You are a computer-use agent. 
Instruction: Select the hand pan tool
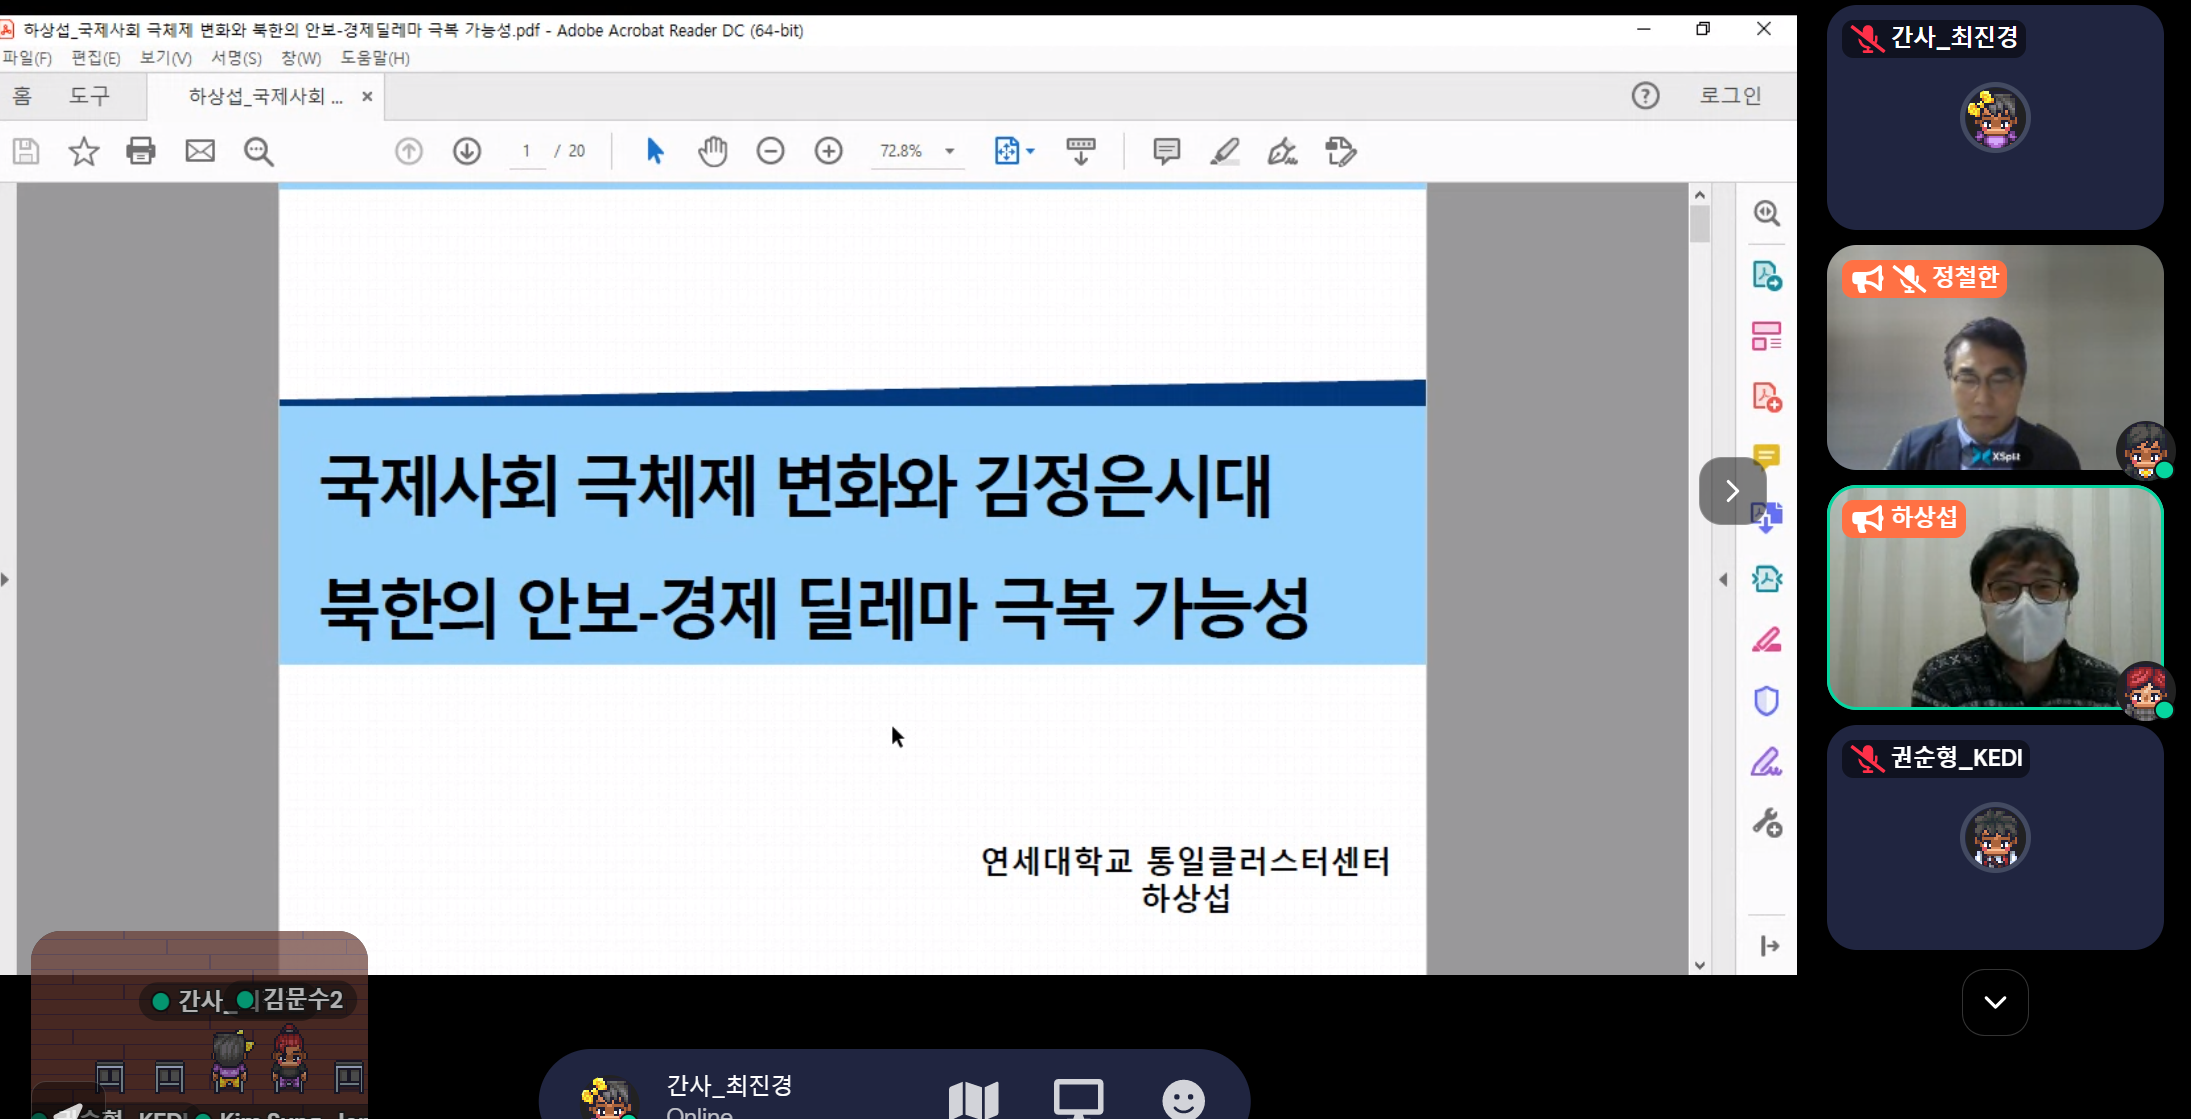point(712,151)
